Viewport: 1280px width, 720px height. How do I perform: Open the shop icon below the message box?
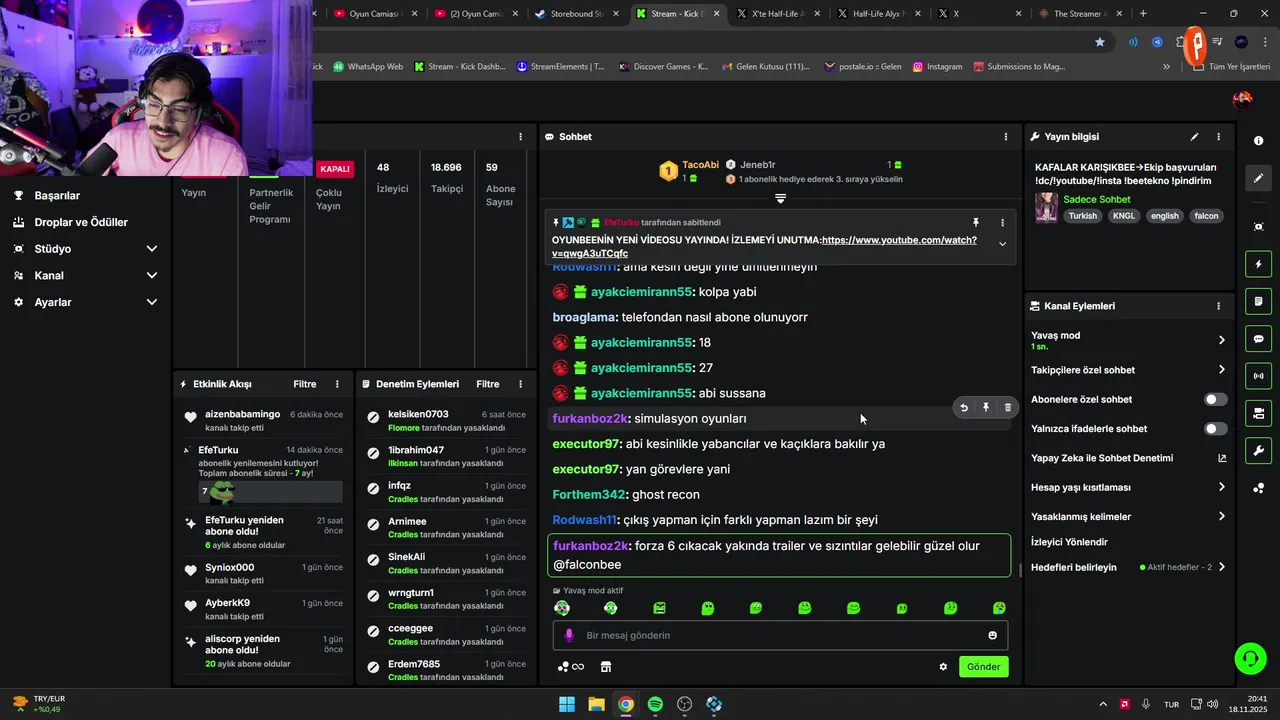click(x=605, y=667)
